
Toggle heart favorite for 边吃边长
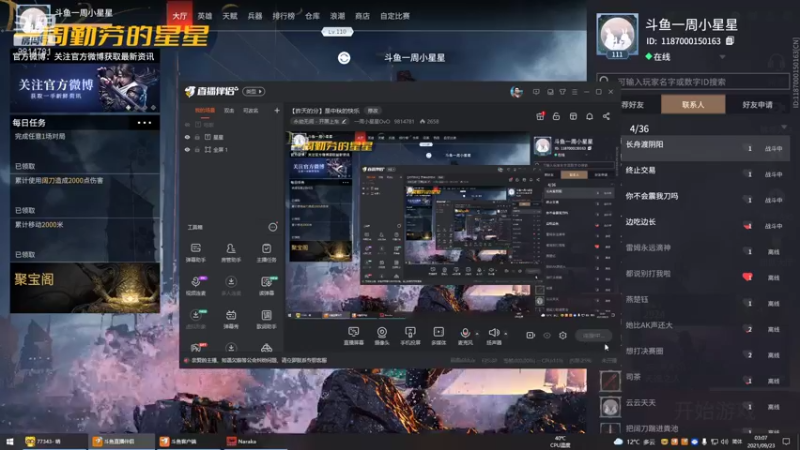tap(747, 226)
